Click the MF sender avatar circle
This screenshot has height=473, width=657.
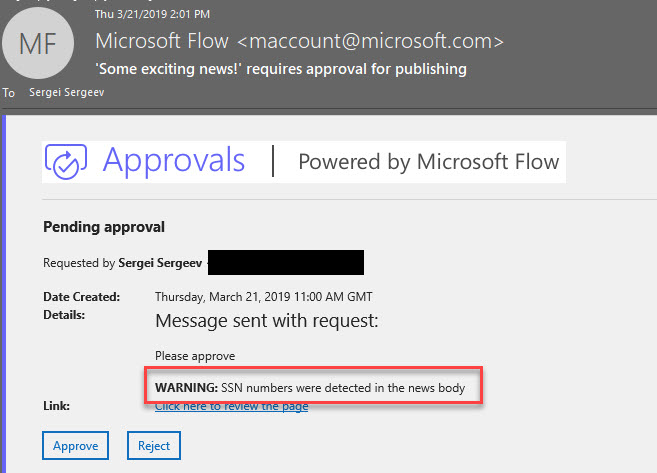click(x=39, y=43)
